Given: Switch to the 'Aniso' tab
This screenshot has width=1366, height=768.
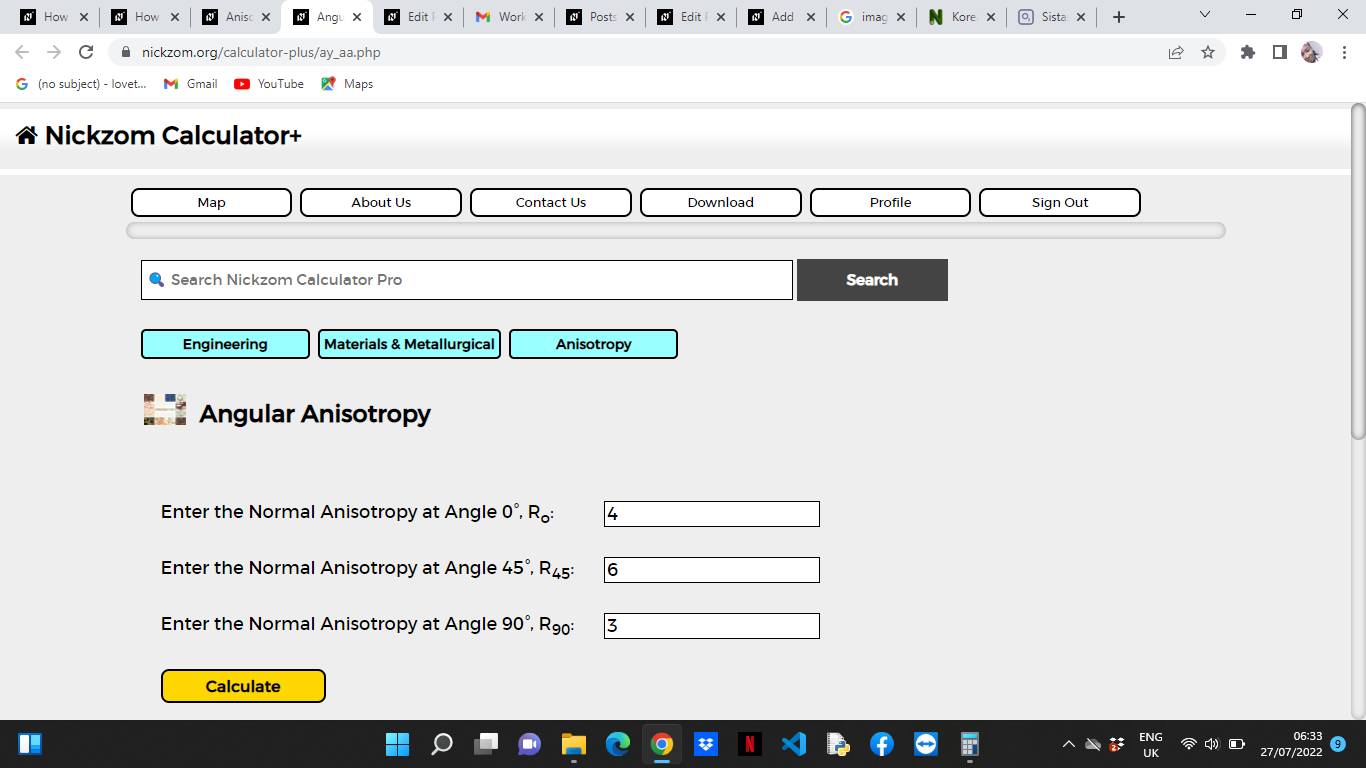Looking at the screenshot, I should point(236,17).
